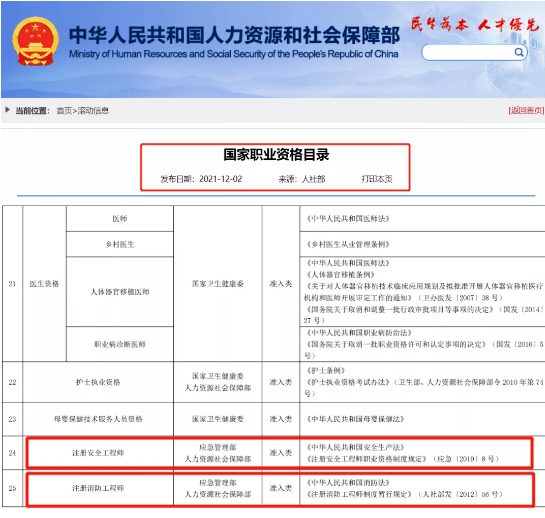Click the 职业病诊断医师 table cell
The width and height of the screenshot is (545, 518).
120,344
